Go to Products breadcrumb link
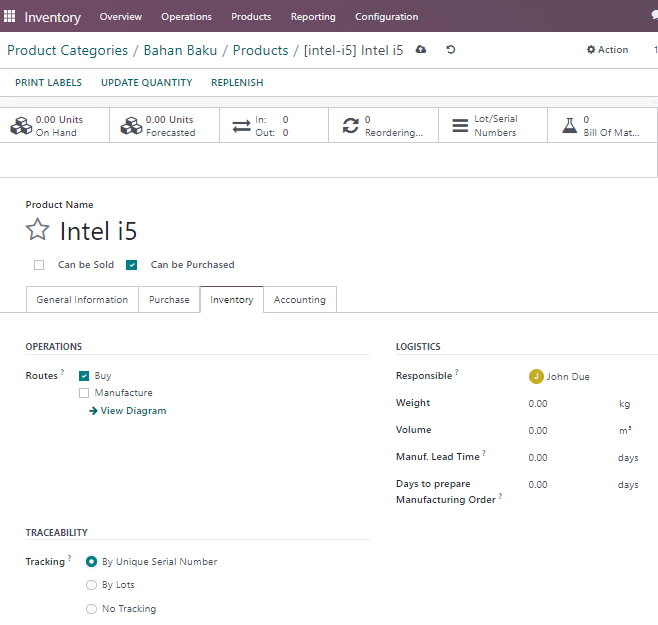The image size is (658, 625). [x=261, y=50]
